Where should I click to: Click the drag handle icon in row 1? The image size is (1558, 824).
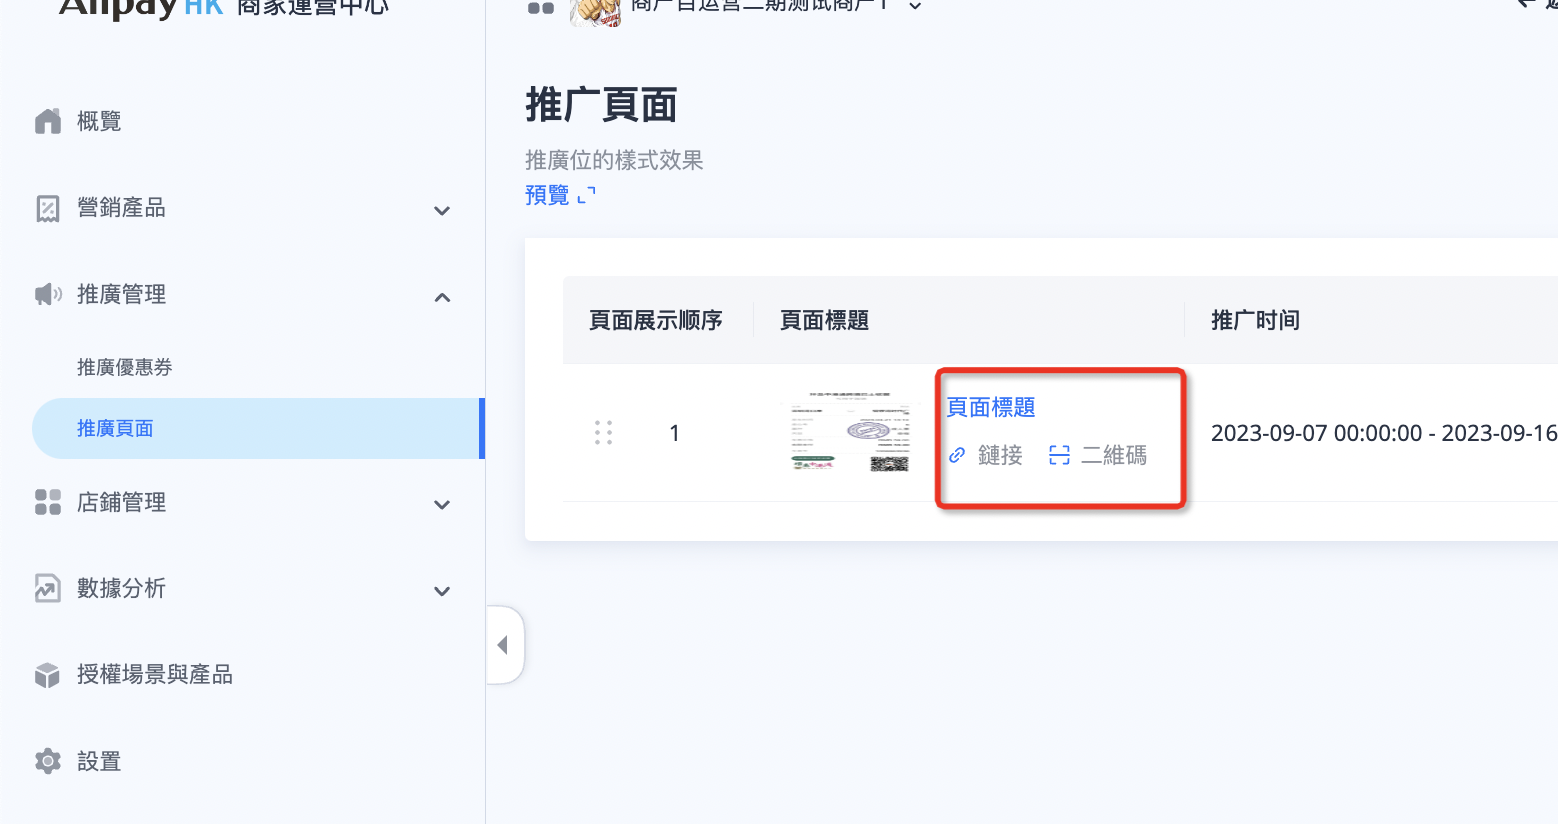(x=603, y=432)
